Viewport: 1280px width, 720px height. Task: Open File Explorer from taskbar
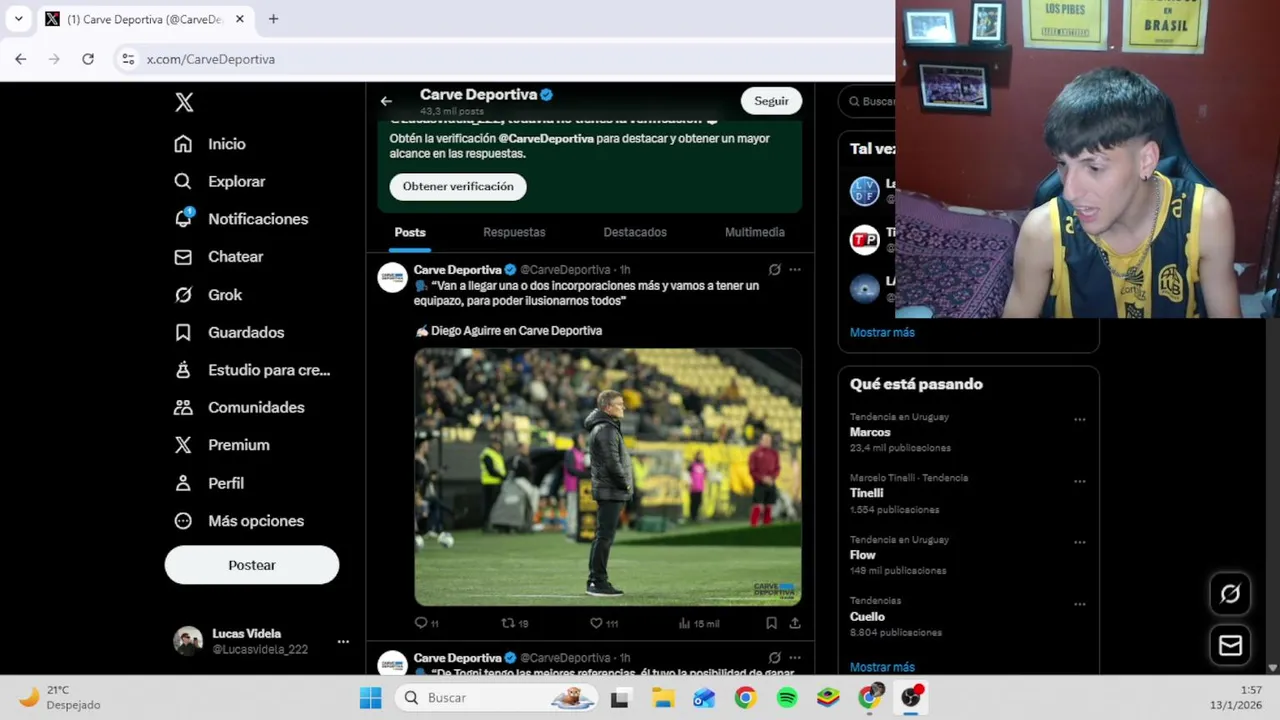pyautogui.click(x=663, y=698)
